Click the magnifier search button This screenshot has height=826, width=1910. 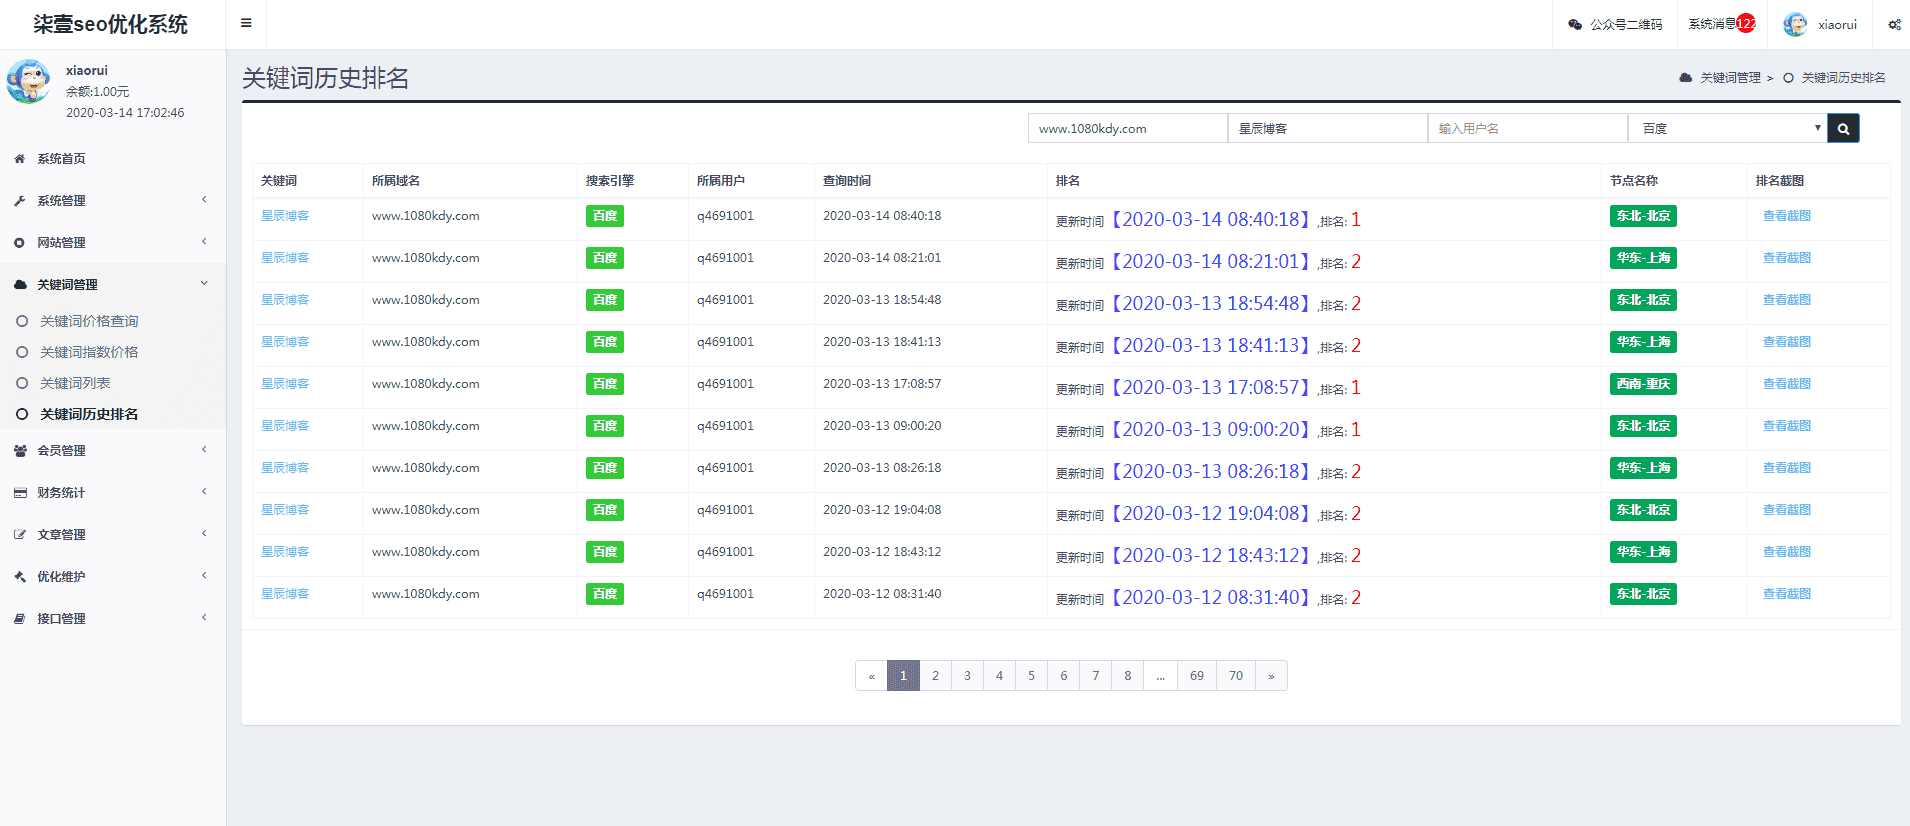tap(1843, 129)
